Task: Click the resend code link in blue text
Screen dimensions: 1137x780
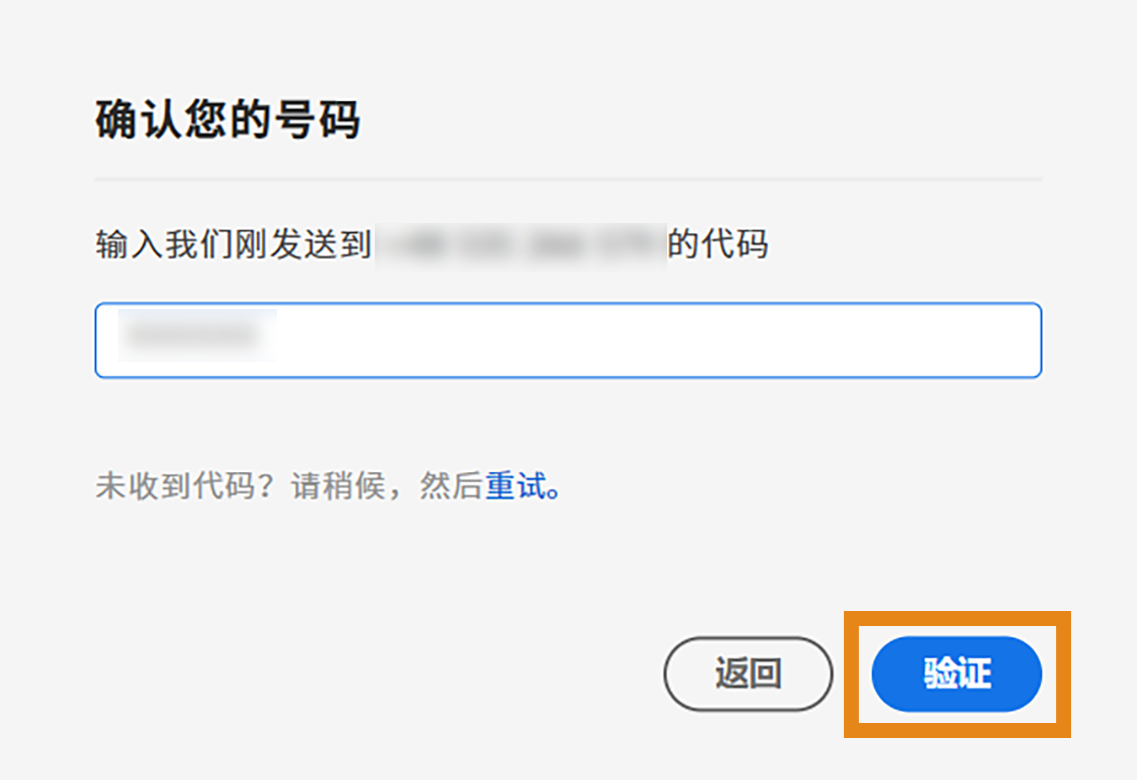Action: pos(514,486)
